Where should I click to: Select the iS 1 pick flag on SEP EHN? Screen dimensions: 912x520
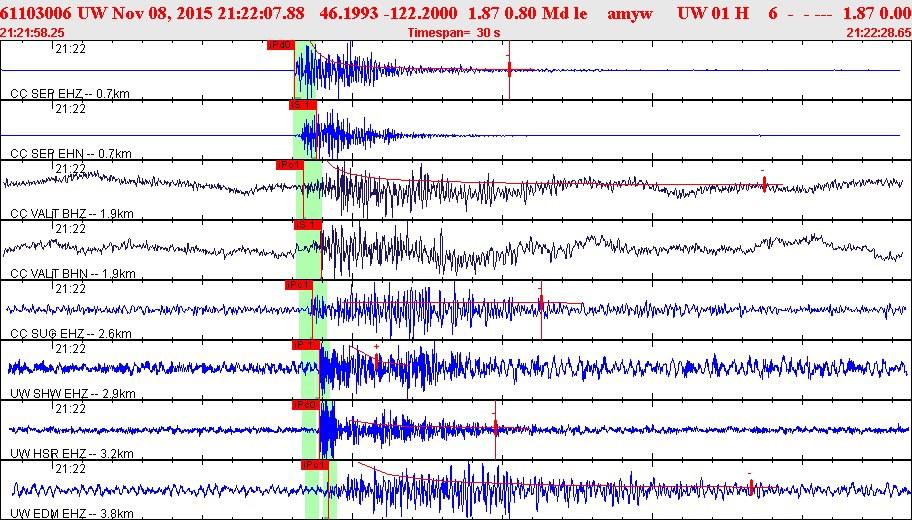click(x=302, y=105)
